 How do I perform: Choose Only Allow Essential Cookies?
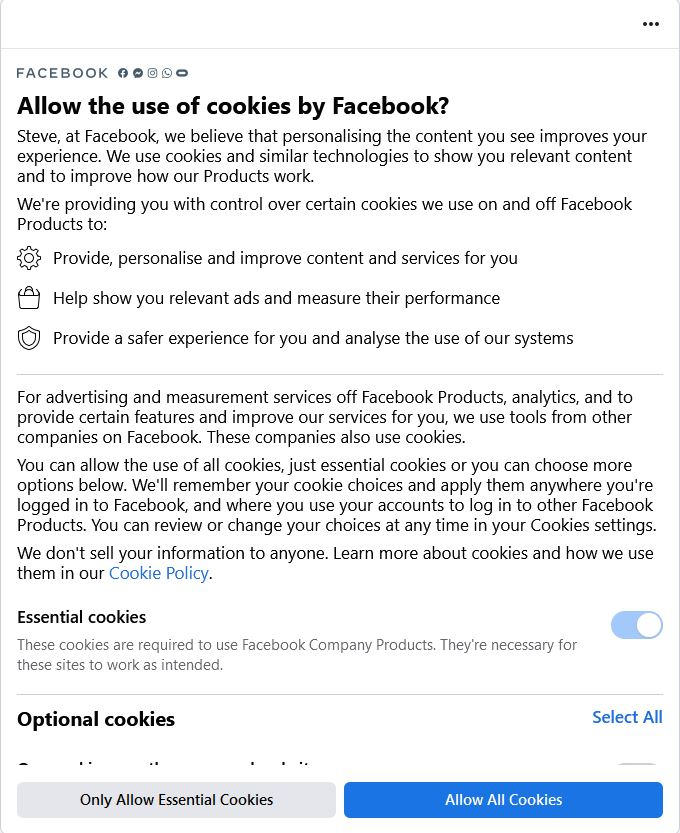[176, 800]
